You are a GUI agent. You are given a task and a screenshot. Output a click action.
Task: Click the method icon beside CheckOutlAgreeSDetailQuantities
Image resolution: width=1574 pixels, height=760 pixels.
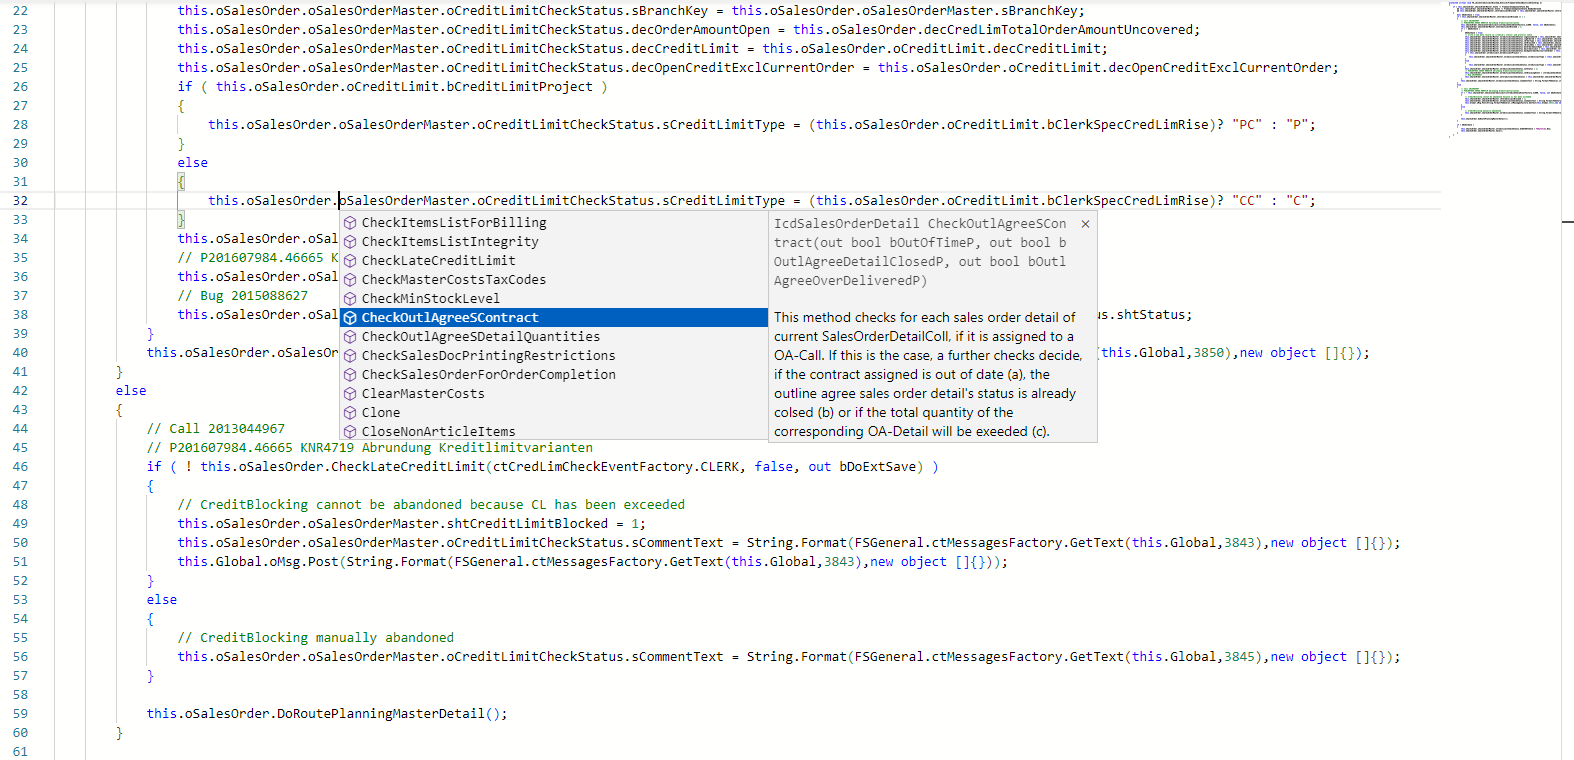350,337
